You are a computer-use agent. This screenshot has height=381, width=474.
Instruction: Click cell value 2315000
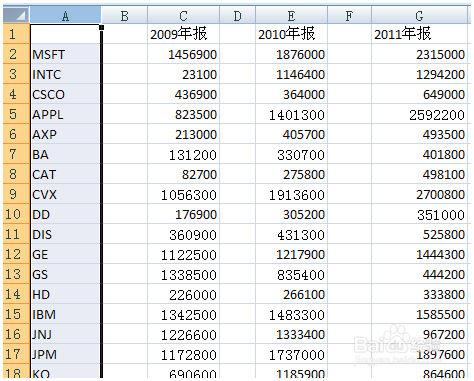click(x=419, y=54)
